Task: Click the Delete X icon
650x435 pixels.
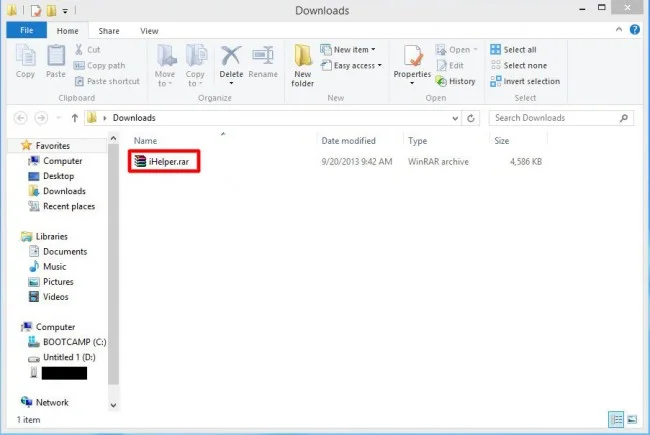Action: pyautogui.click(x=231, y=56)
